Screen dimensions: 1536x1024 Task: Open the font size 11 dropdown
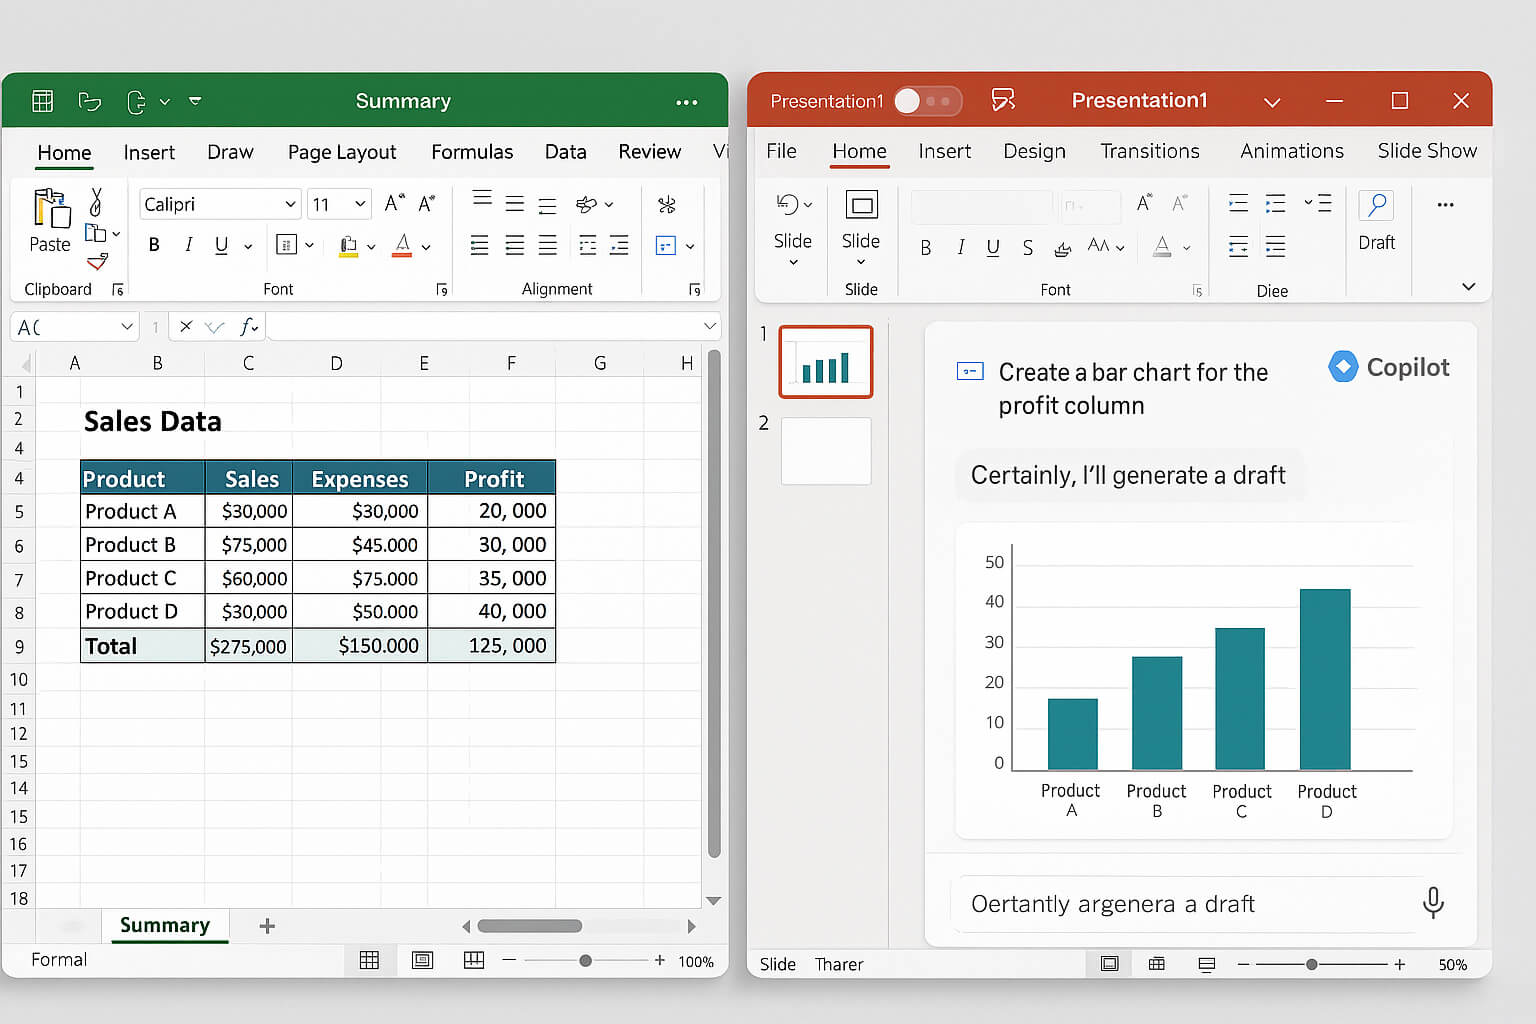click(360, 204)
